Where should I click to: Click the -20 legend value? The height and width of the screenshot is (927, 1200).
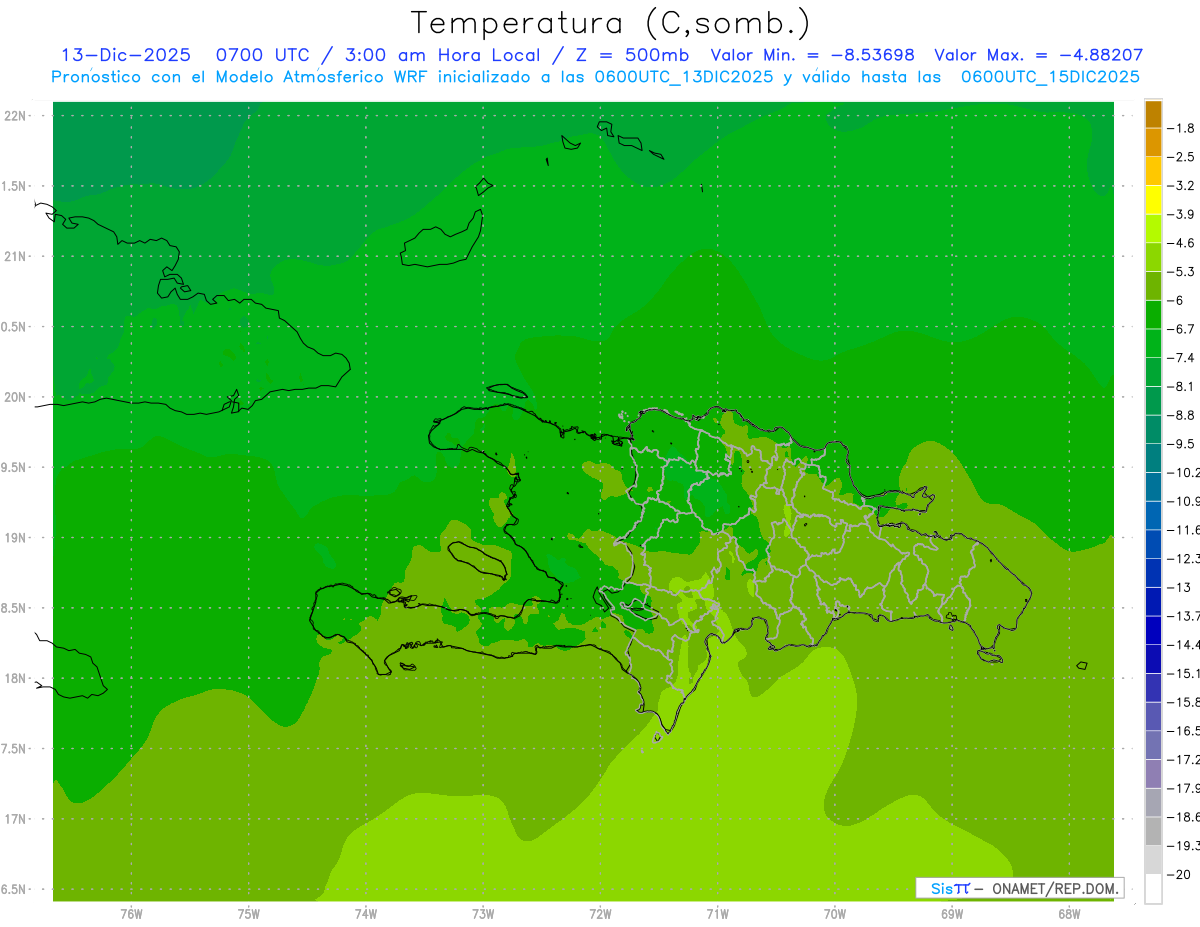coord(1178,874)
